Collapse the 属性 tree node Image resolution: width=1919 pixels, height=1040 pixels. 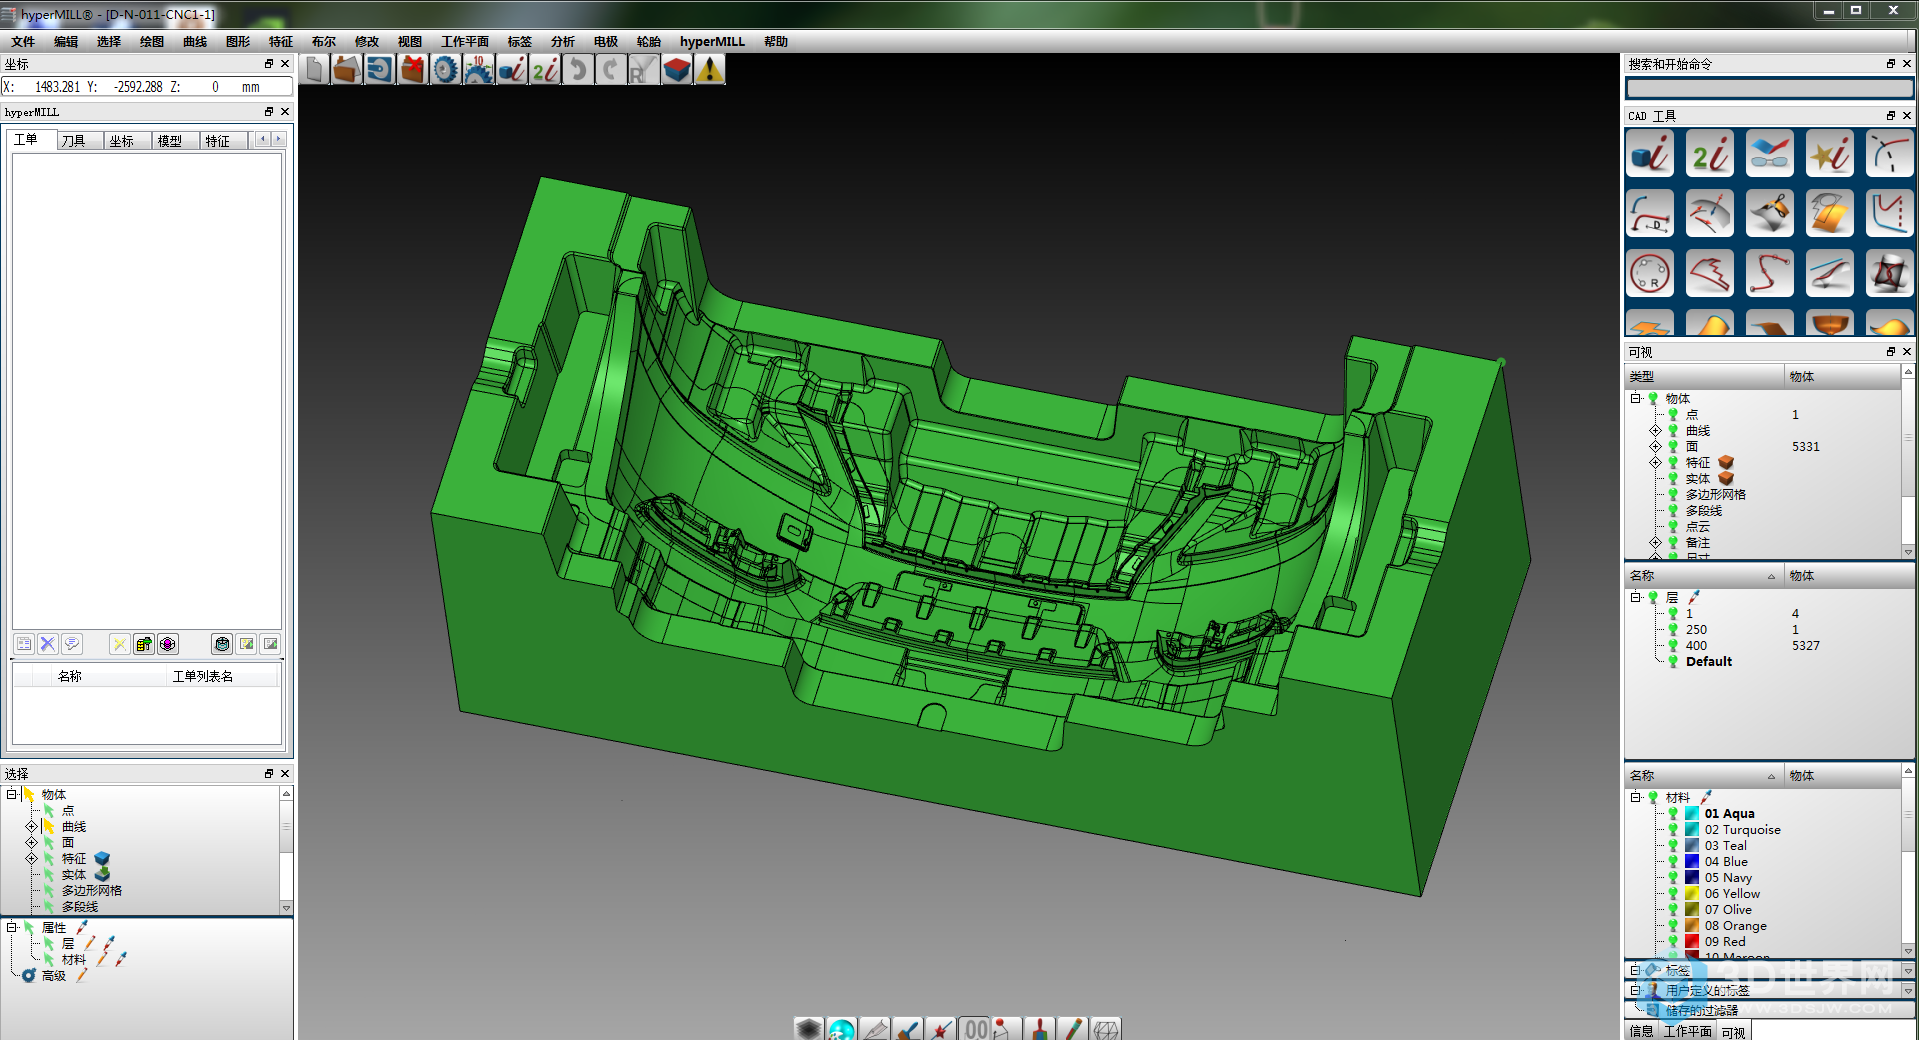coord(12,927)
